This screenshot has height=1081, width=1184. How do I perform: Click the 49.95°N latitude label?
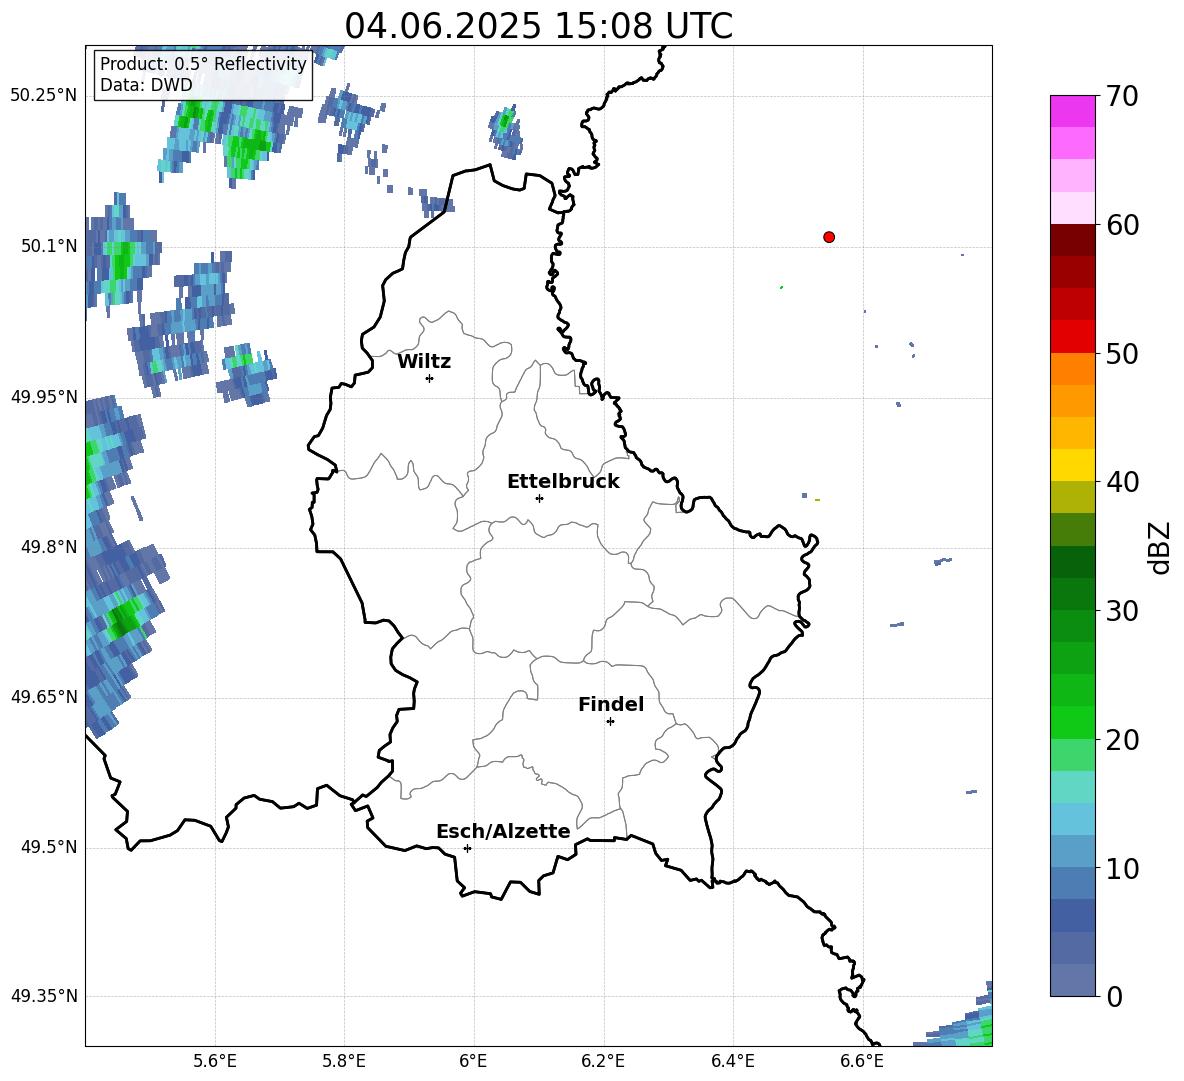(44, 396)
